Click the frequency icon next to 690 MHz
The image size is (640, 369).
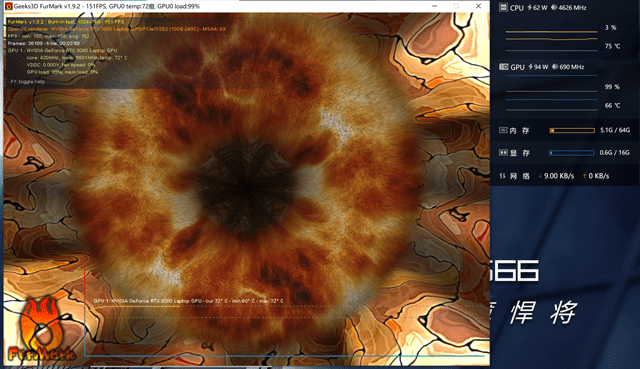555,67
